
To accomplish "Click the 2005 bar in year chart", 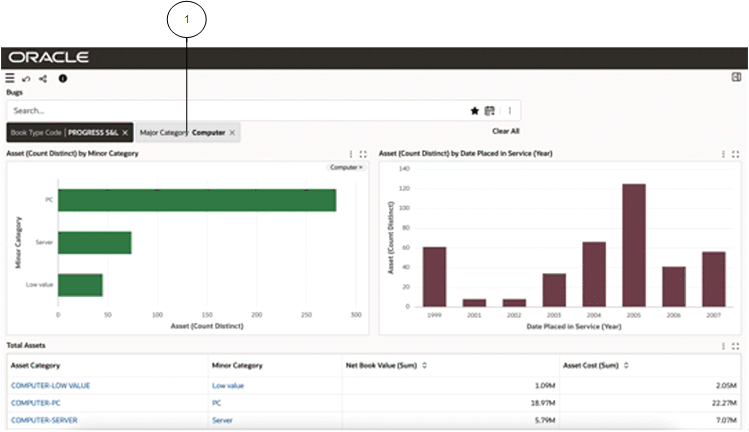I will click(x=634, y=245).
